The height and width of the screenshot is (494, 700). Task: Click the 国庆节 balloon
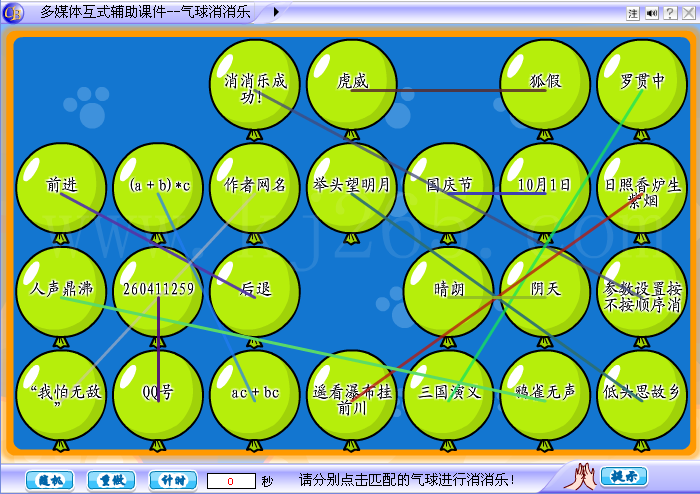(x=448, y=187)
